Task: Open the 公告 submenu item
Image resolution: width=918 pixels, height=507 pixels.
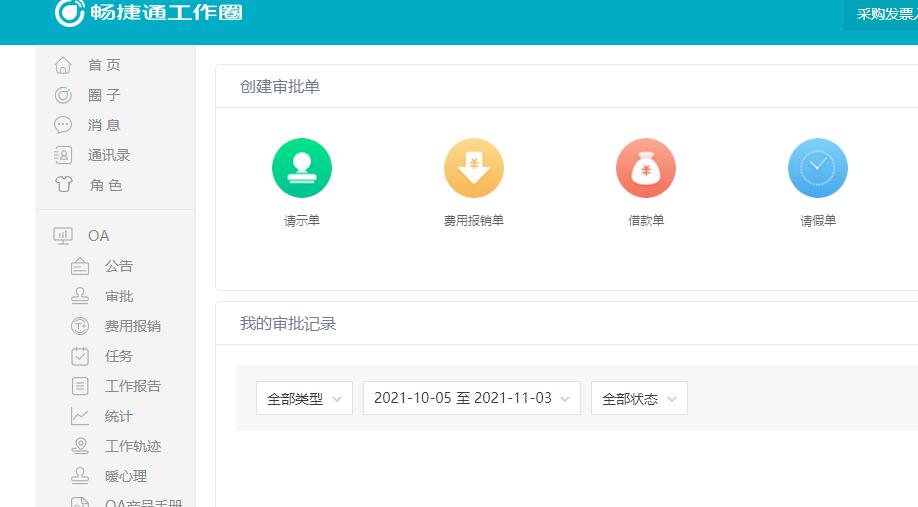Action: [119, 266]
